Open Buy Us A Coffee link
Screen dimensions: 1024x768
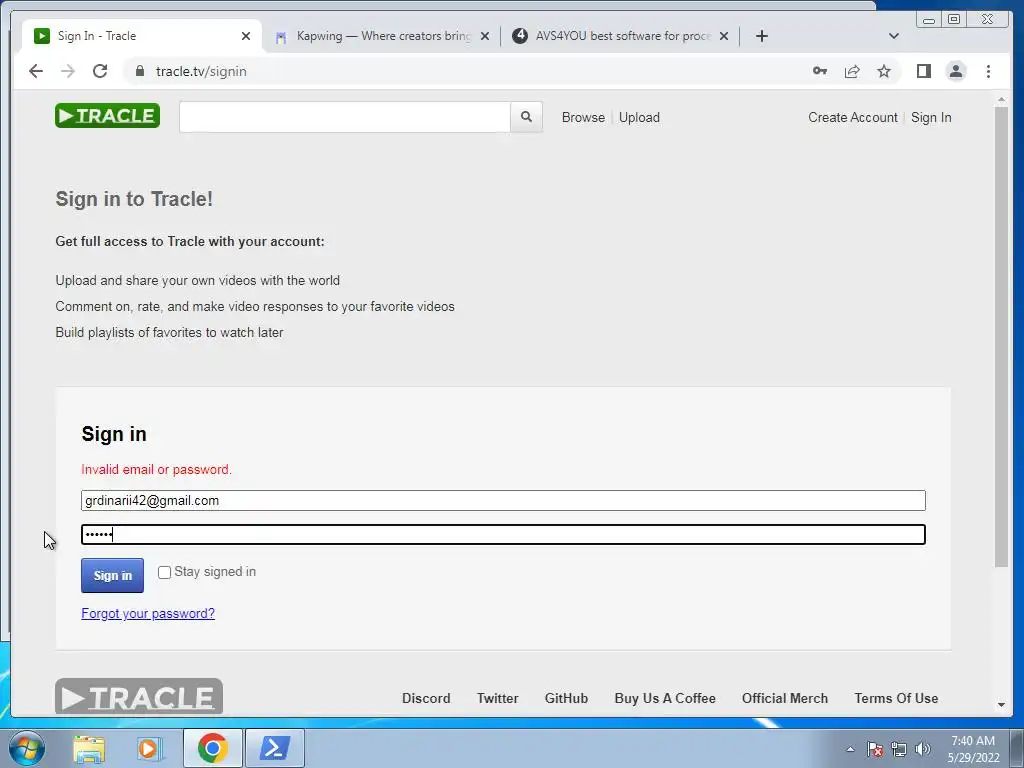point(665,698)
